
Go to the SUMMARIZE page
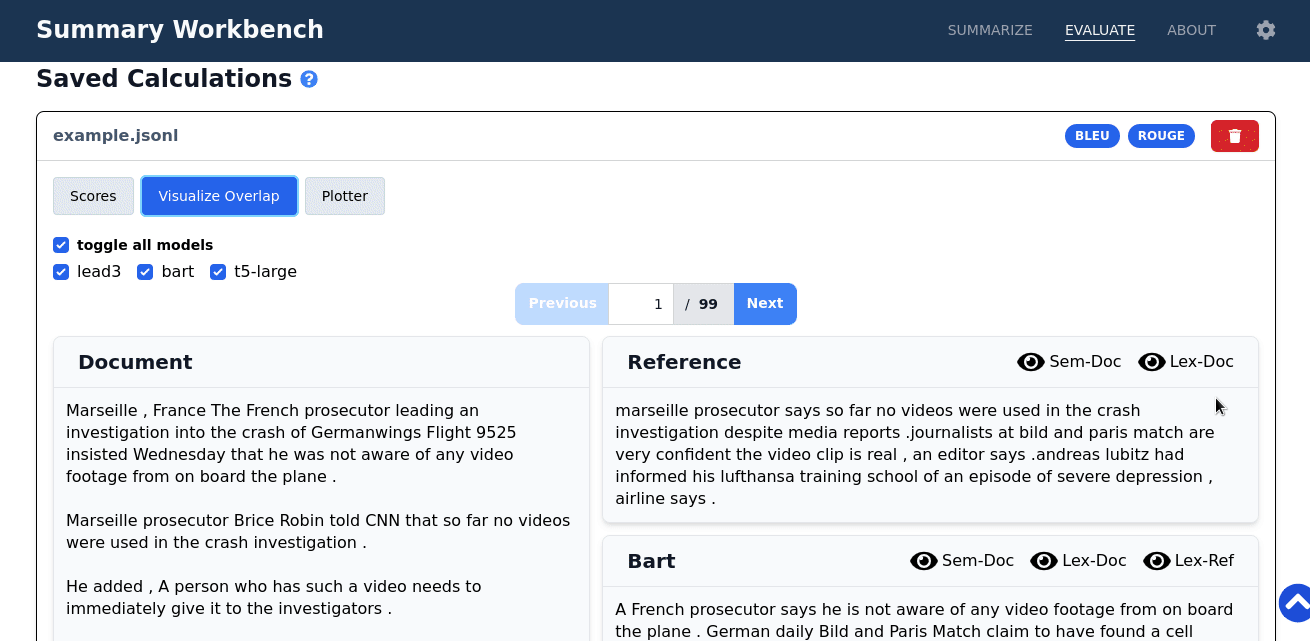coord(990,30)
